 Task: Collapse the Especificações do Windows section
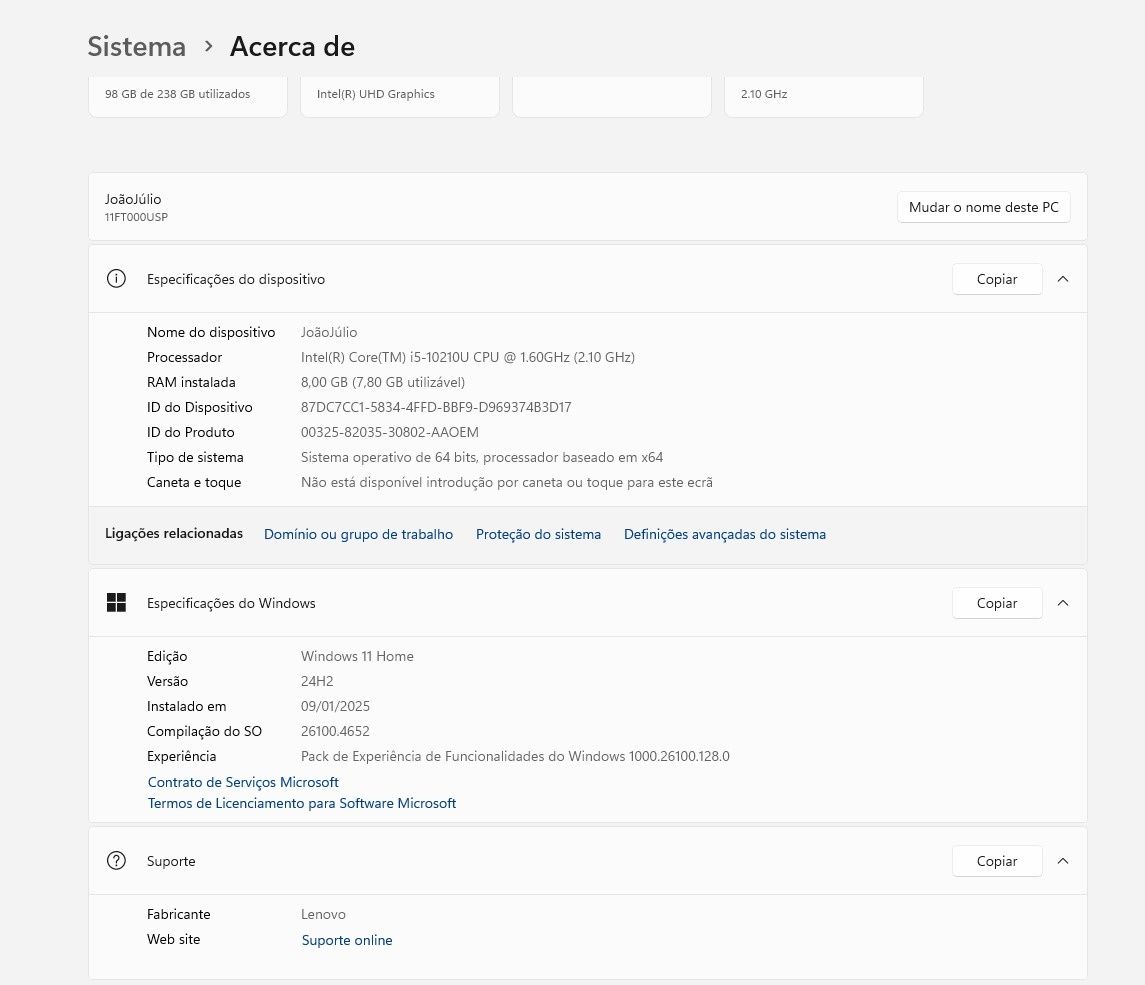pos(1063,603)
